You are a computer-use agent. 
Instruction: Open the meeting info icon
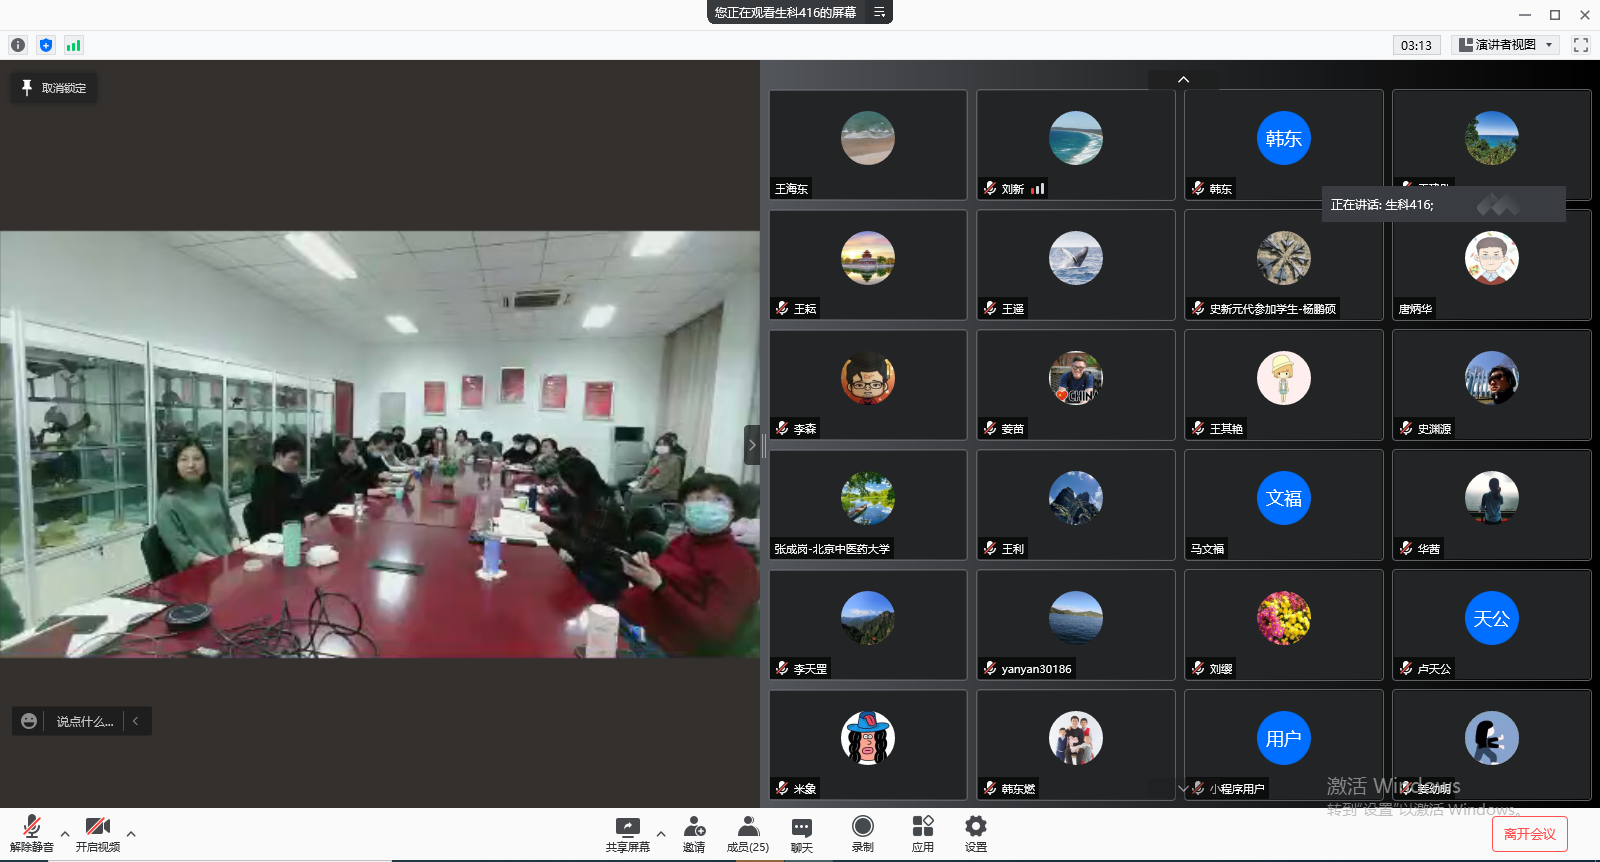(x=18, y=45)
